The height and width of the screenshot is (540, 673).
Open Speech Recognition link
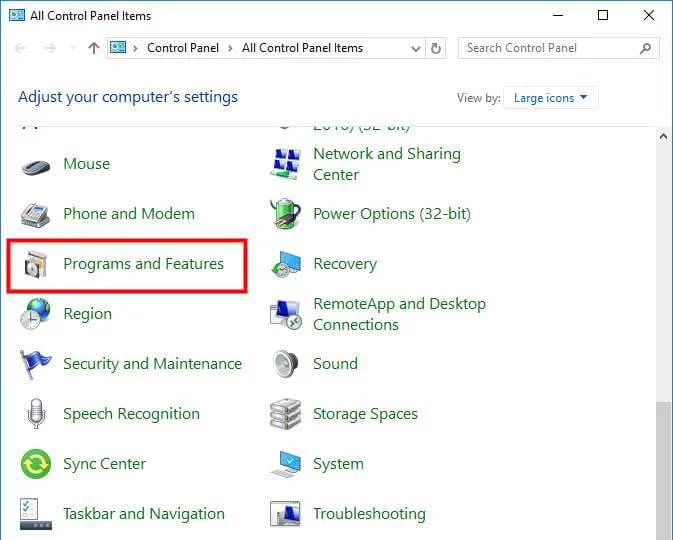[132, 414]
